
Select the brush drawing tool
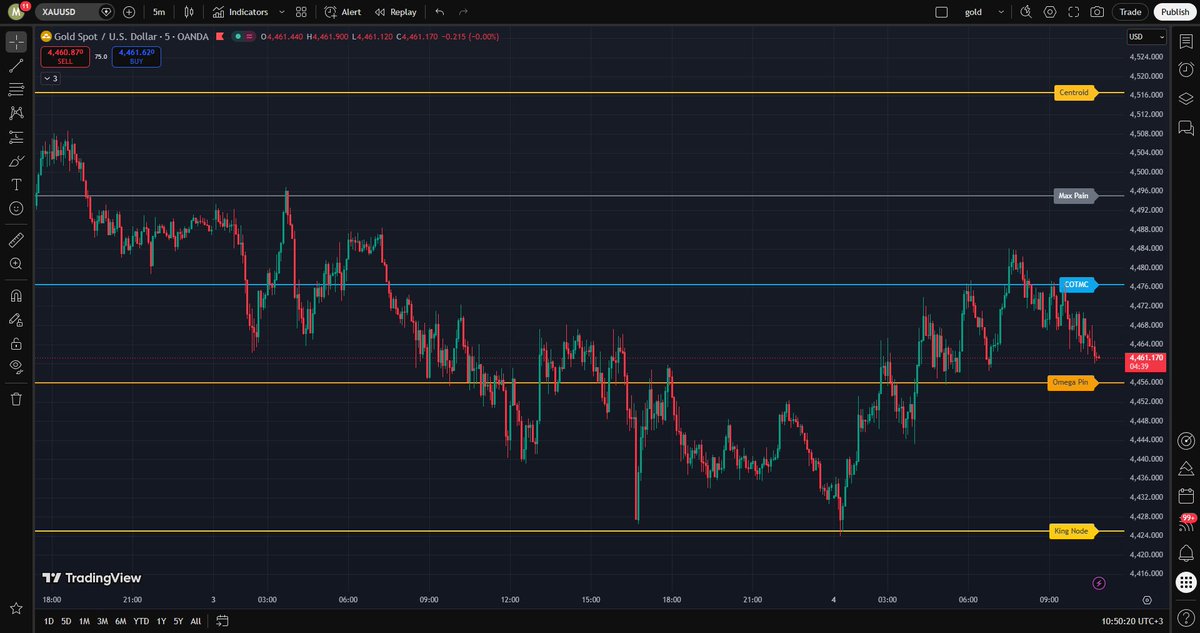point(16,161)
